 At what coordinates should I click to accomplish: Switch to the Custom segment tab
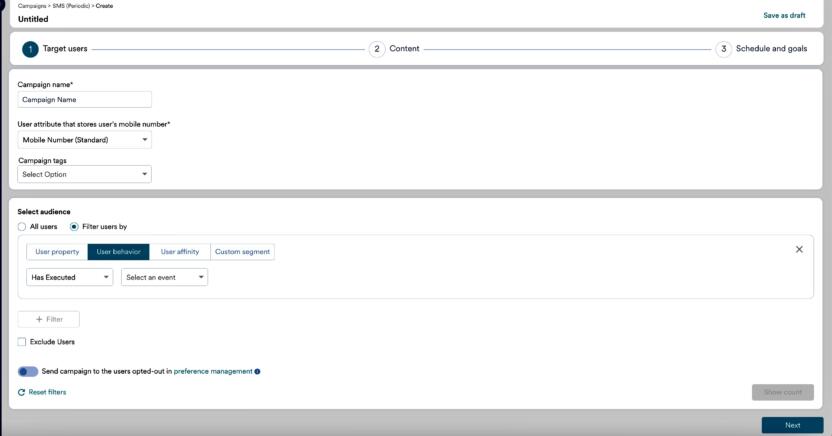point(242,251)
